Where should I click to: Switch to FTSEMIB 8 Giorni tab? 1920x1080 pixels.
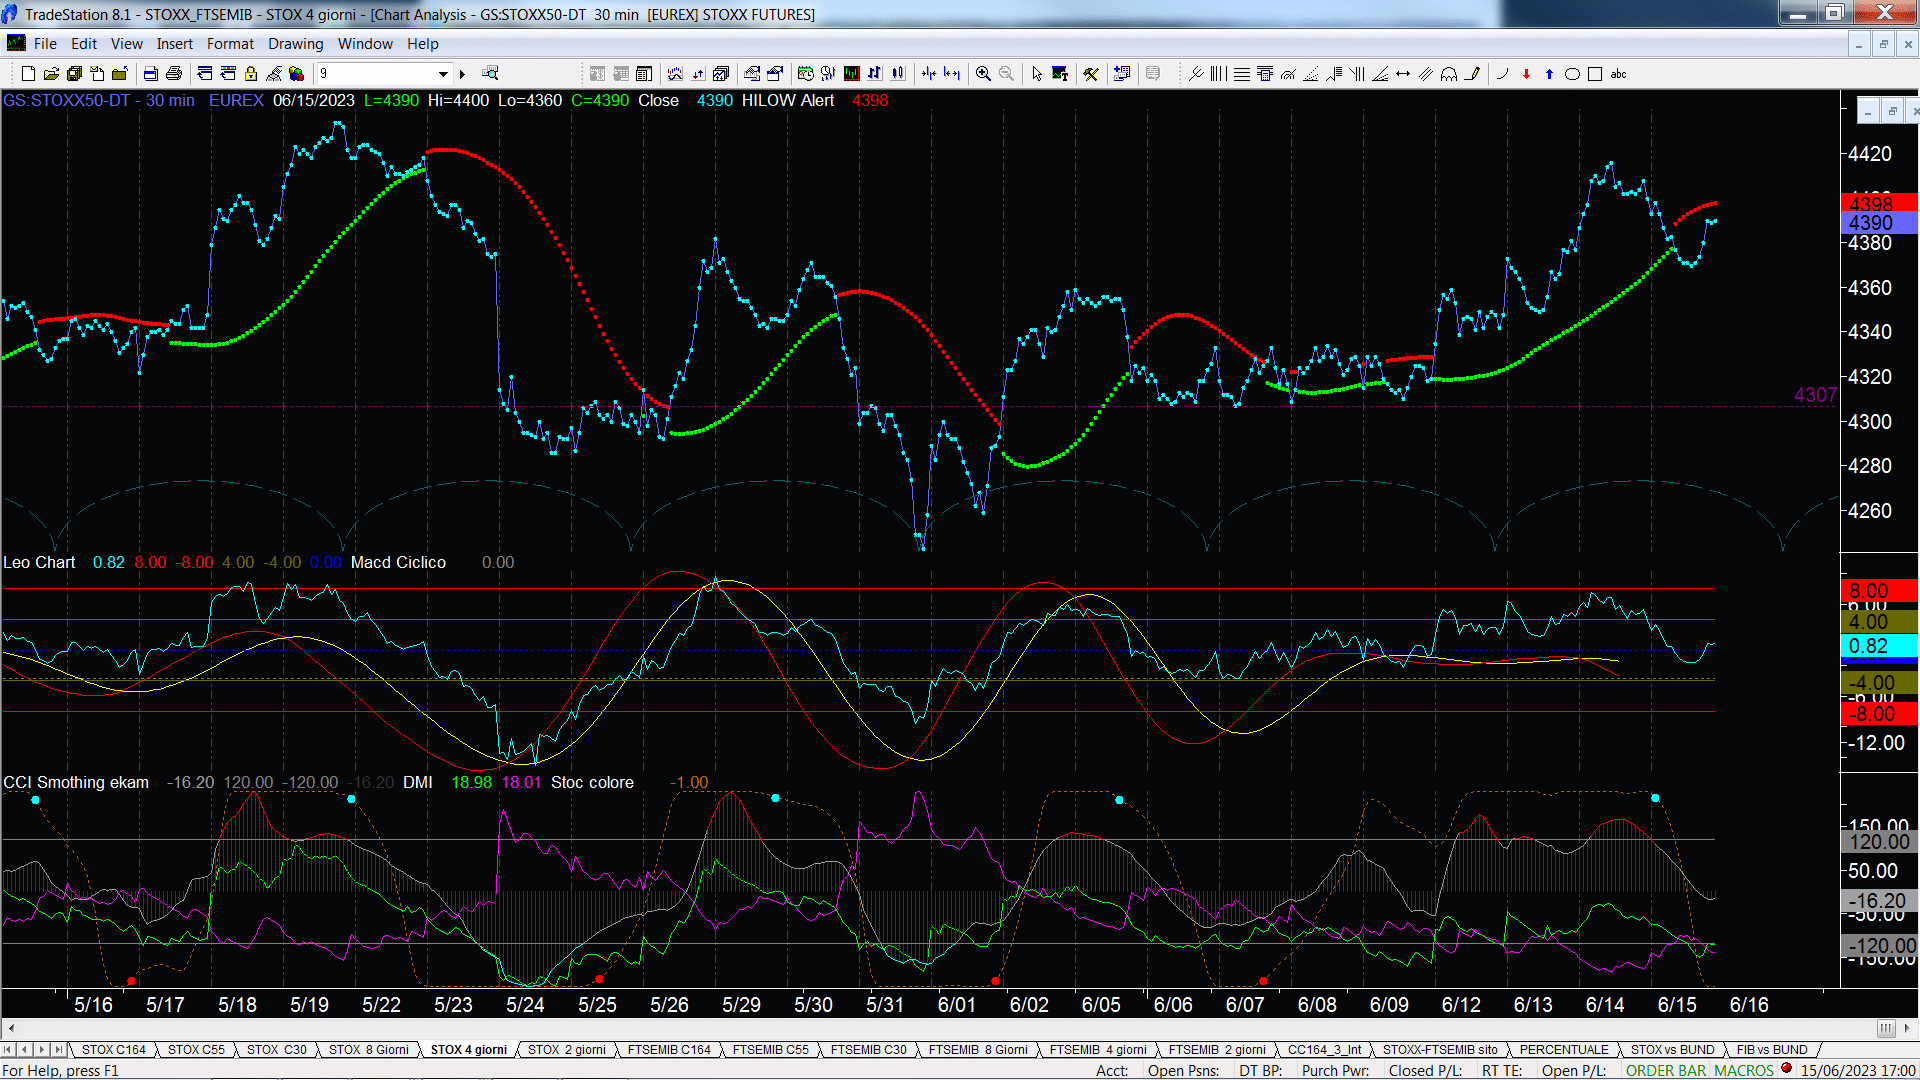[x=978, y=1050]
